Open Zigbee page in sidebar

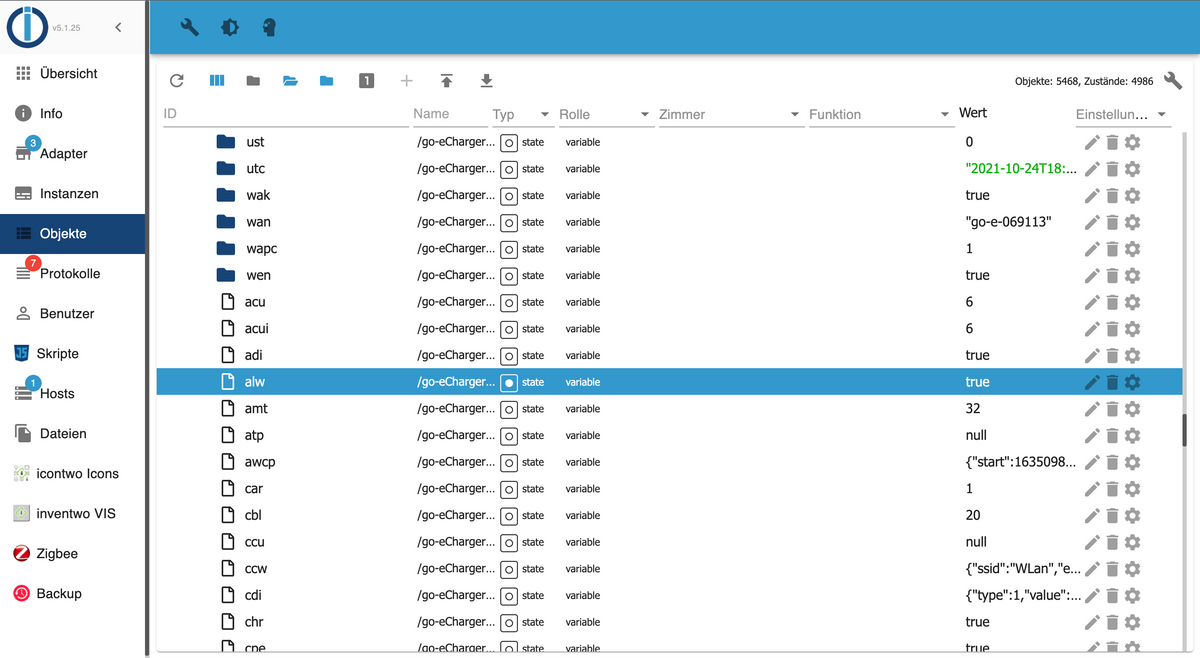72,553
